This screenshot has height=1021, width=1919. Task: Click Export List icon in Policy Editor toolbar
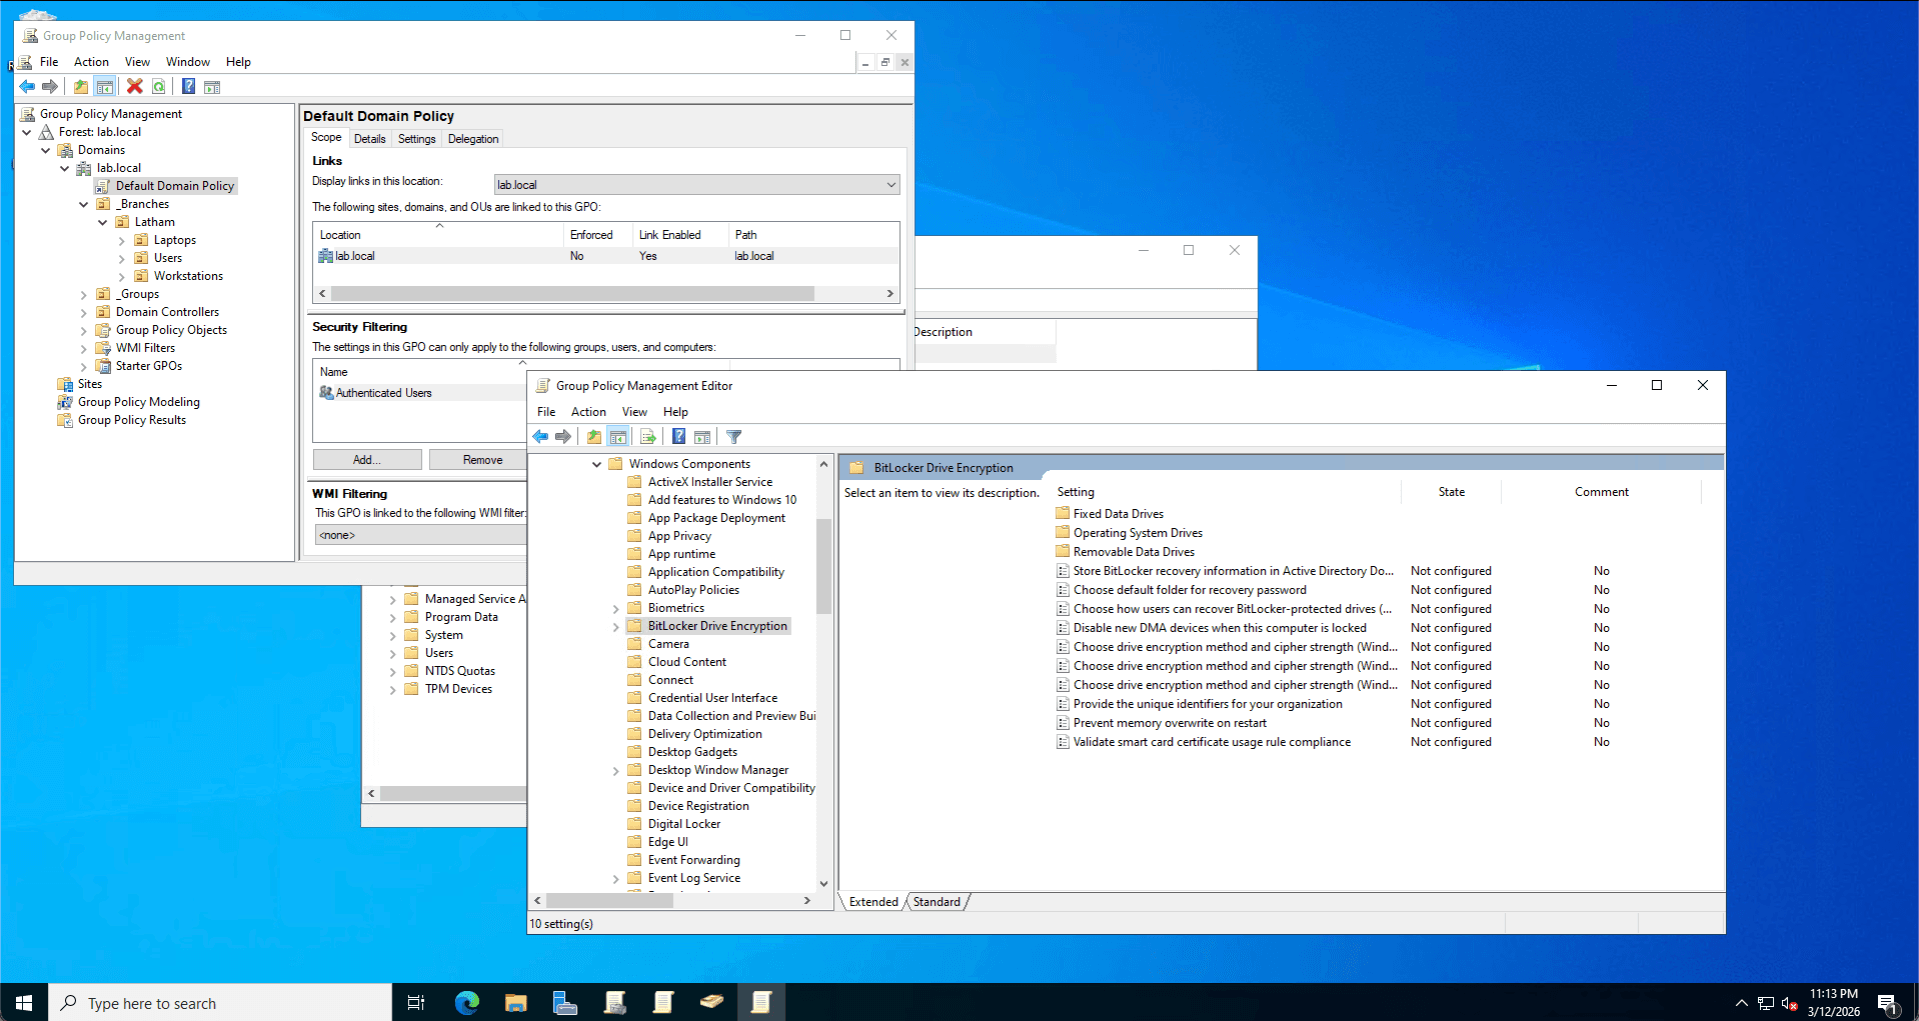click(648, 437)
